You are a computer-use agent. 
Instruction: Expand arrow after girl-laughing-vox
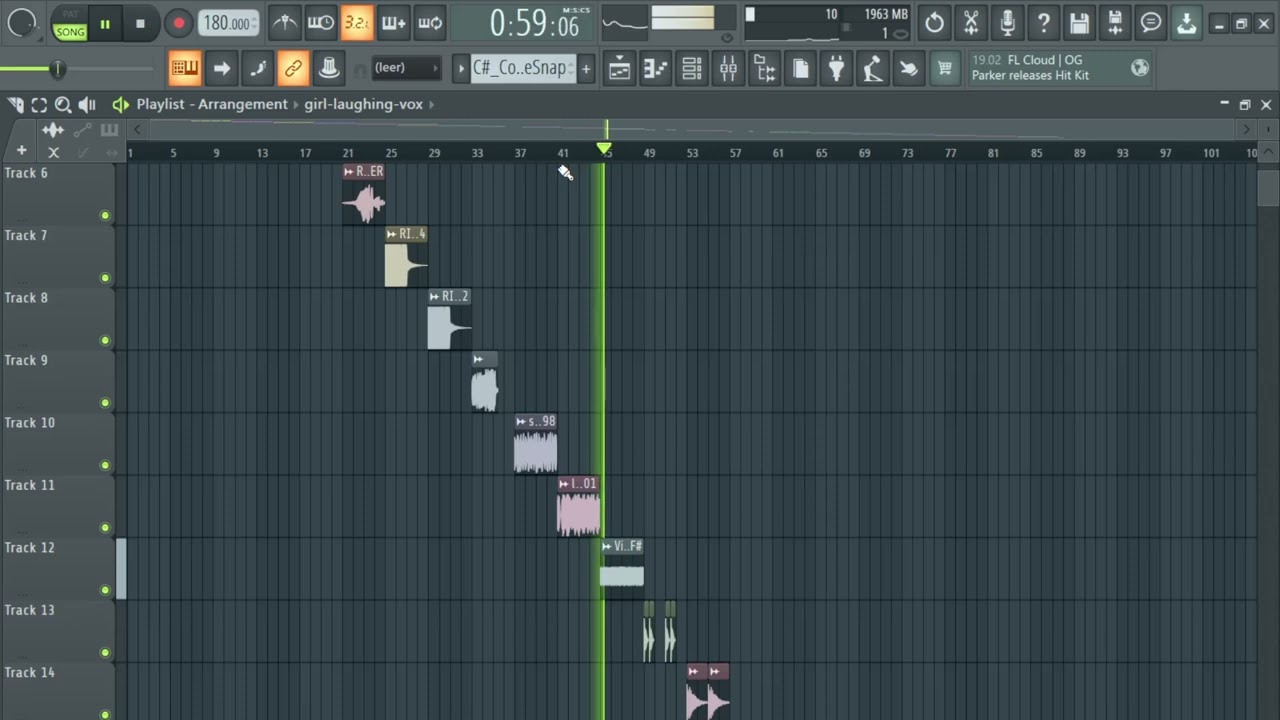(432, 104)
